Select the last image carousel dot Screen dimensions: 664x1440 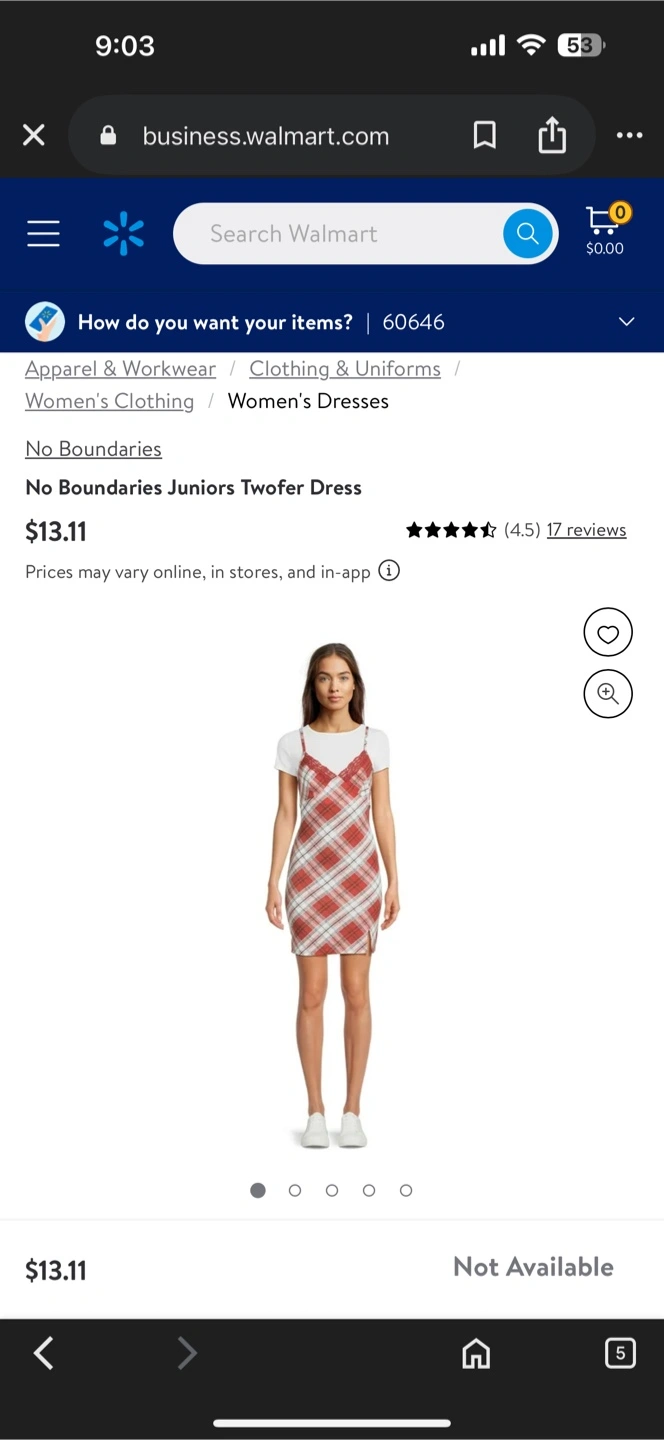[406, 1190]
